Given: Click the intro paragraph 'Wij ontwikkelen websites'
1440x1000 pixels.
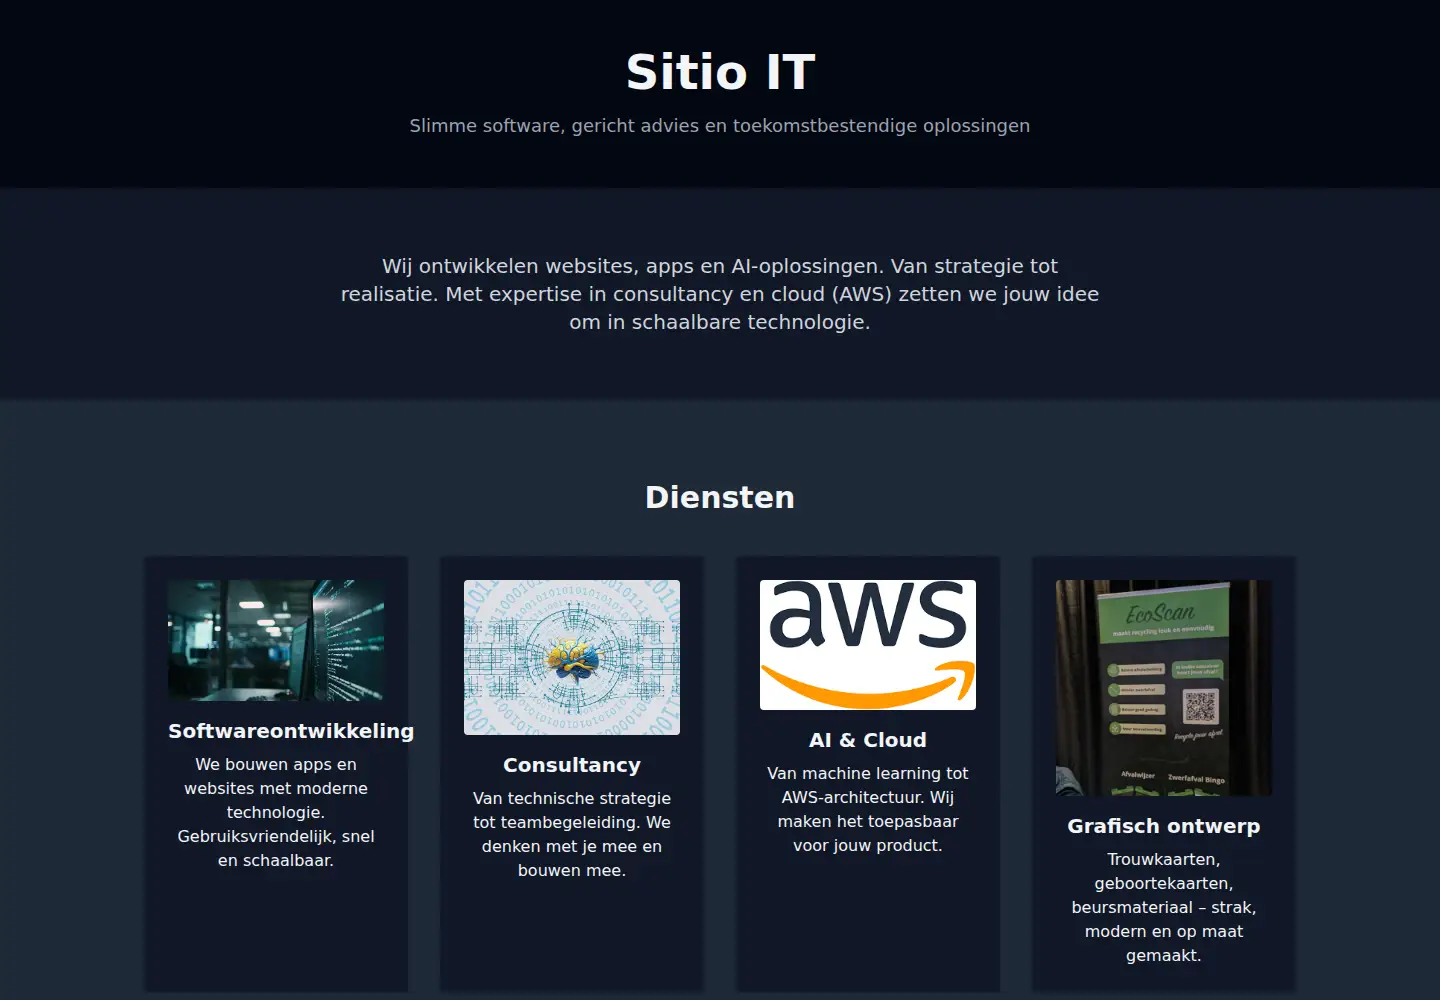Looking at the screenshot, I should click(720, 294).
